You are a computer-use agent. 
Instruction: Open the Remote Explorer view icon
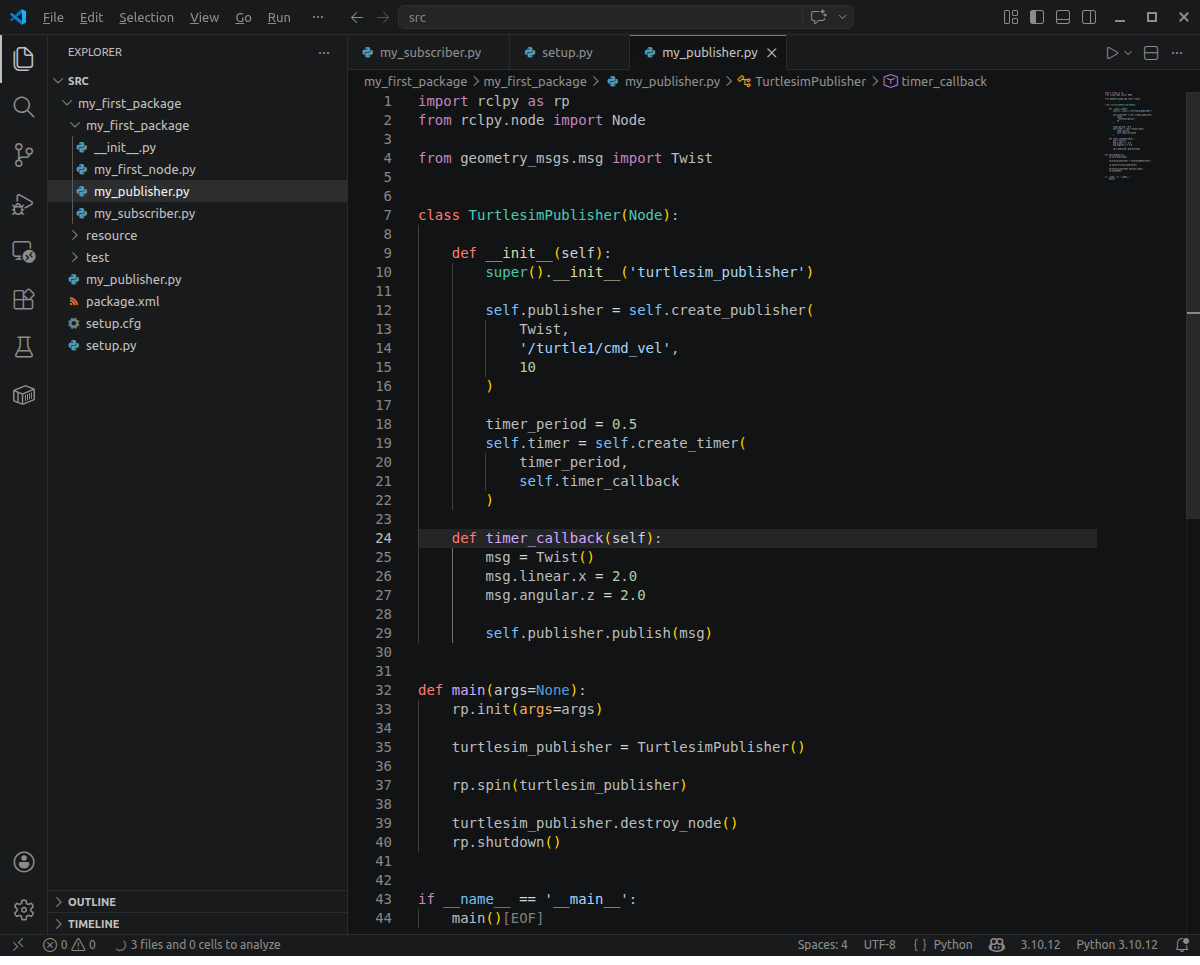24,251
